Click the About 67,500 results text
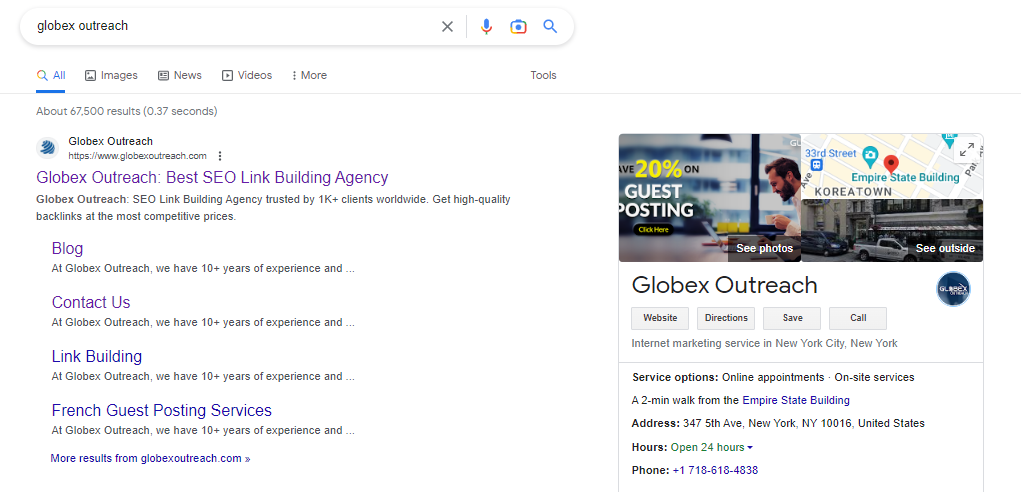1021x492 pixels. (126, 111)
